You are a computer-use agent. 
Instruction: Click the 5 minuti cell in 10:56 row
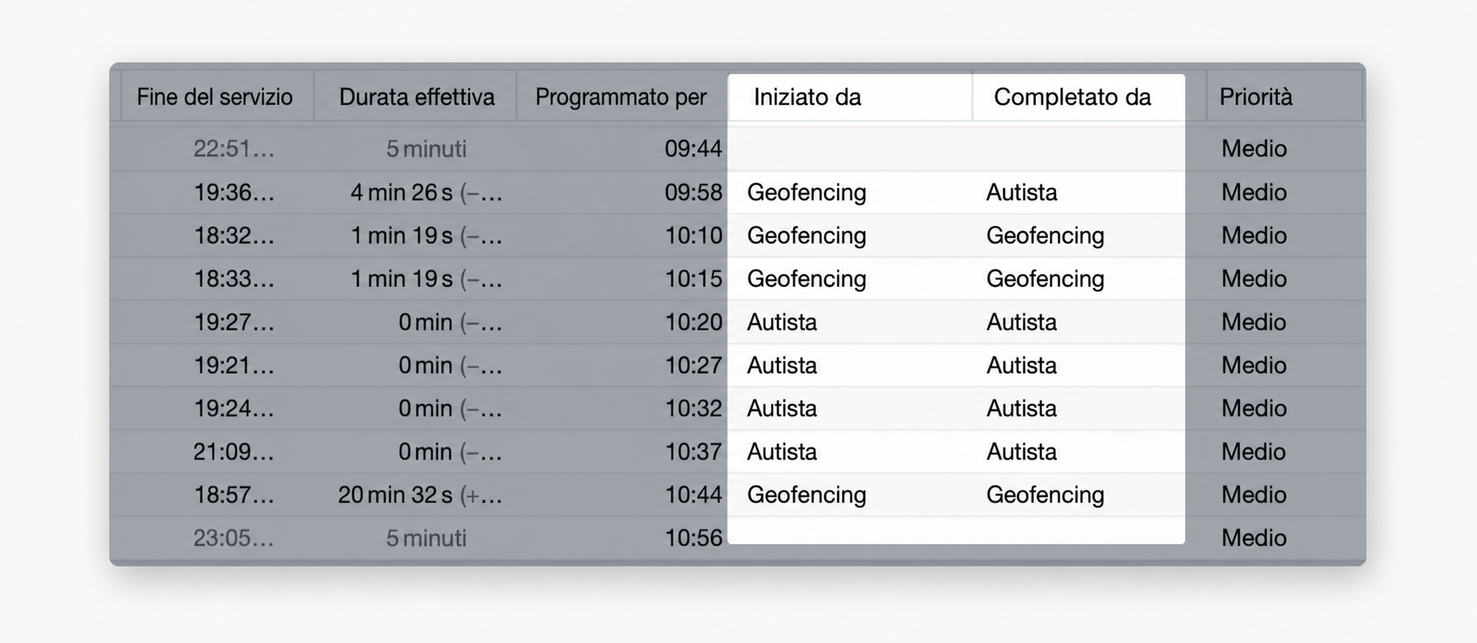(426, 538)
